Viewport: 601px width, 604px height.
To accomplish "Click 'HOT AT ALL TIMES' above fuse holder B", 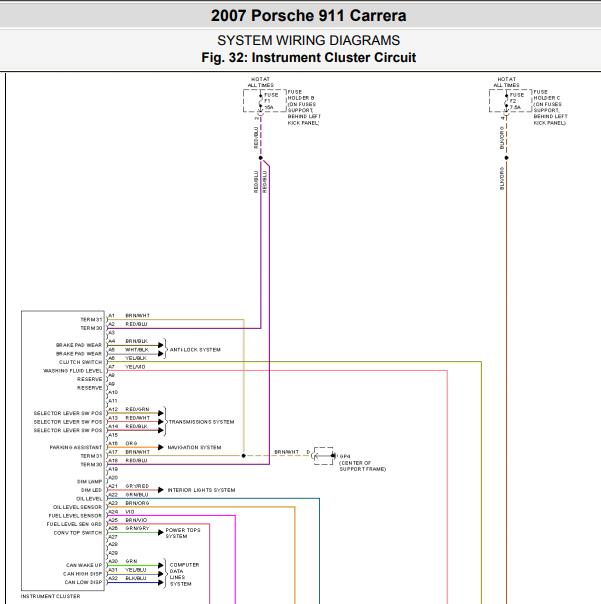I will pos(260,82).
